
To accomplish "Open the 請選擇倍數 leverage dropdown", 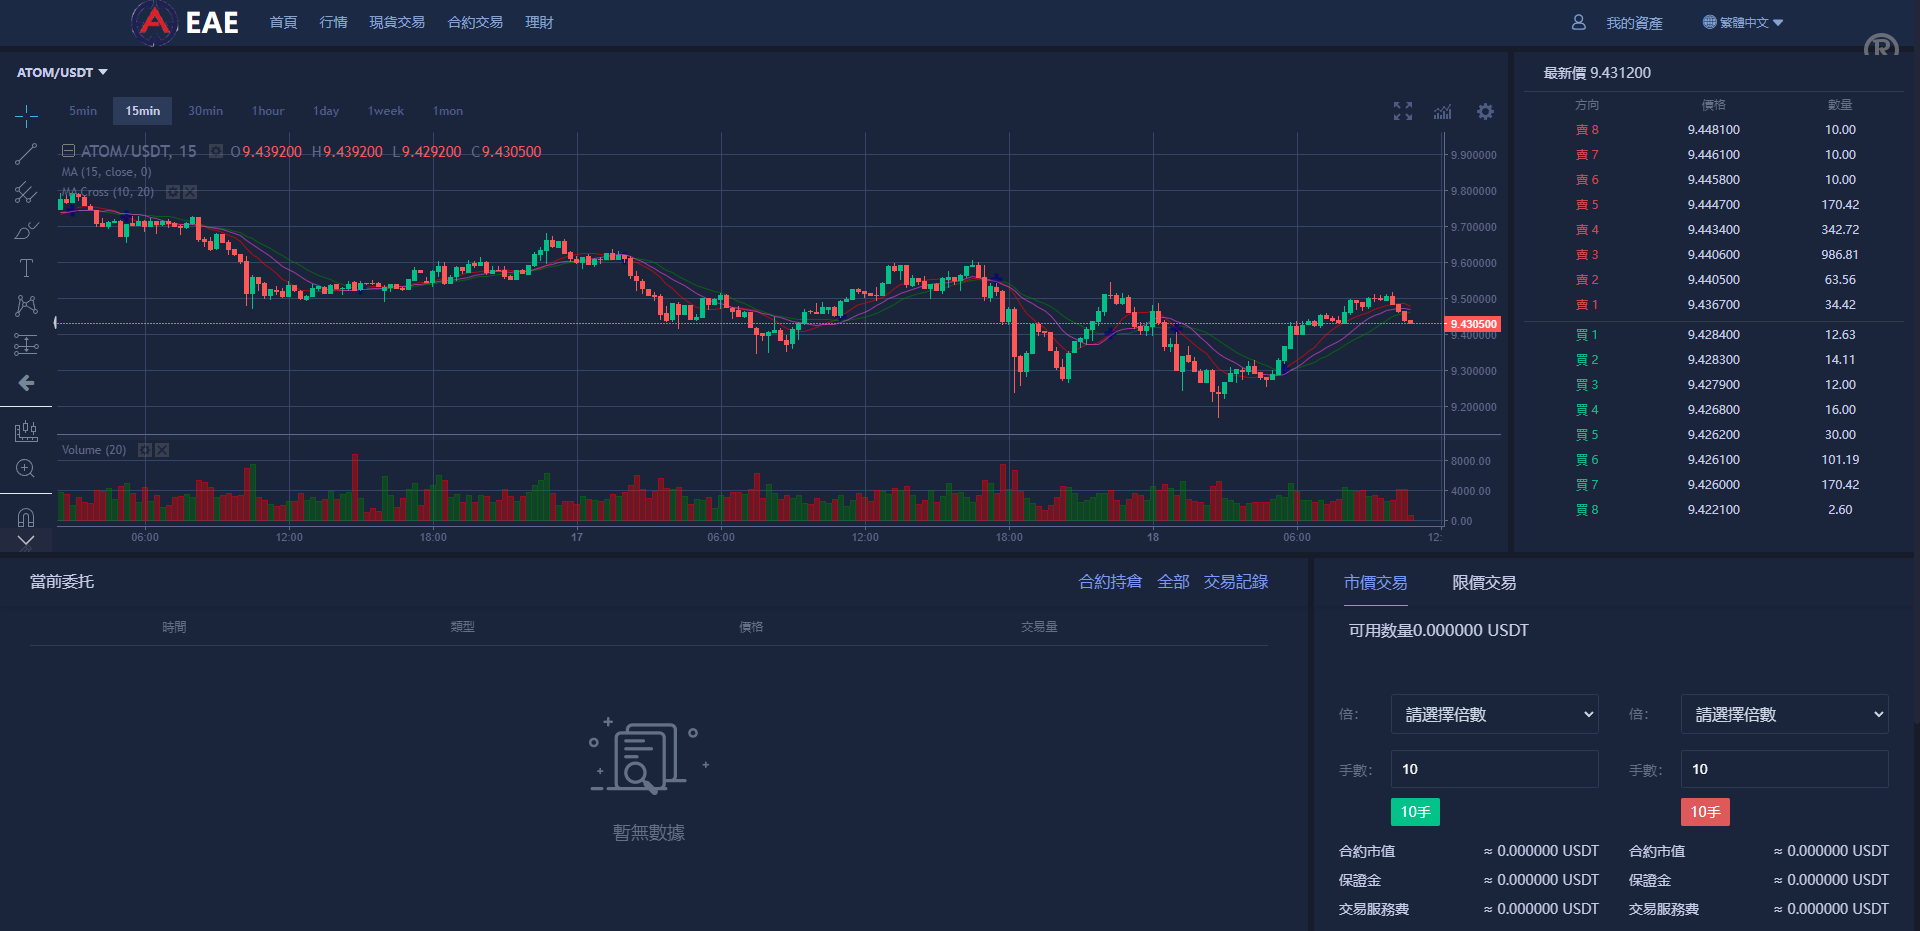I will point(1494,714).
